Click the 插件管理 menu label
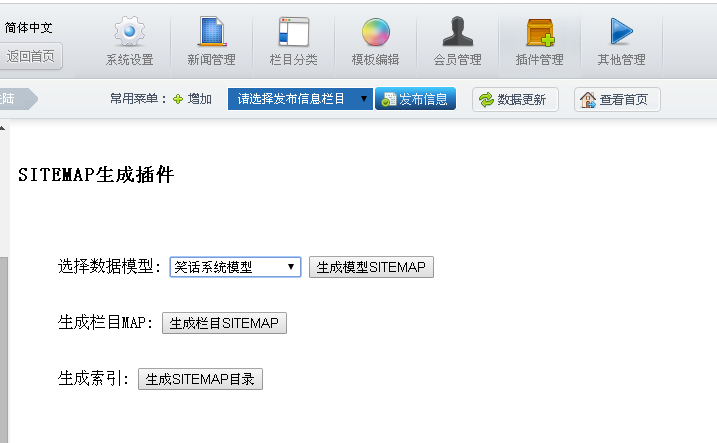Screen dimensions: 717x443 click(540, 59)
